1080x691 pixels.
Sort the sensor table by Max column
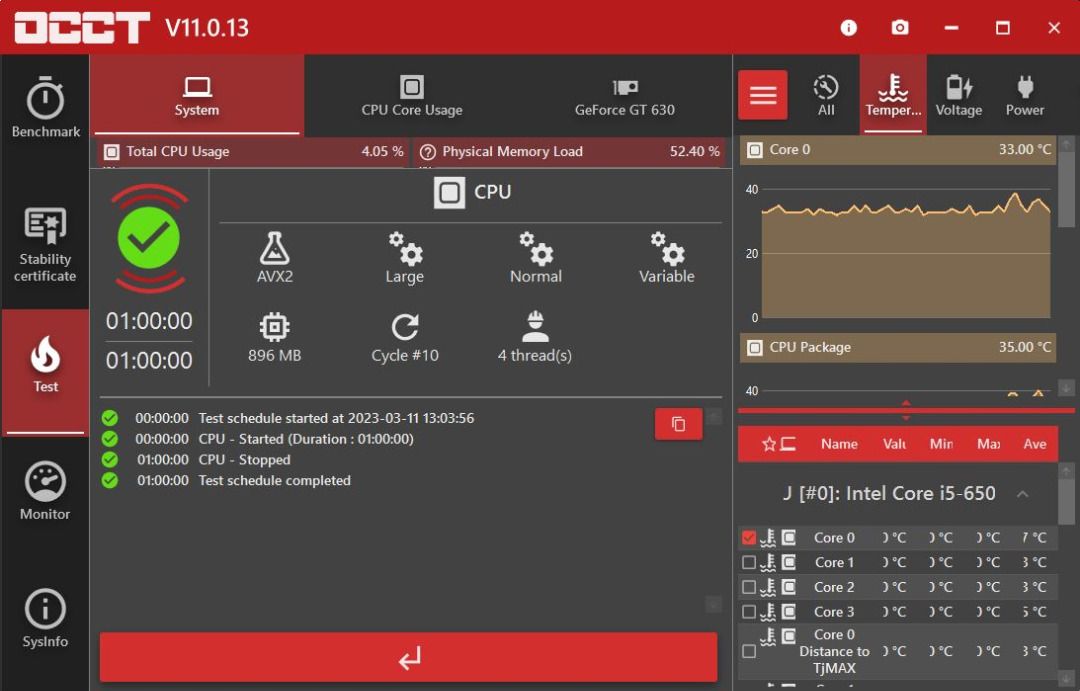[x=988, y=444]
